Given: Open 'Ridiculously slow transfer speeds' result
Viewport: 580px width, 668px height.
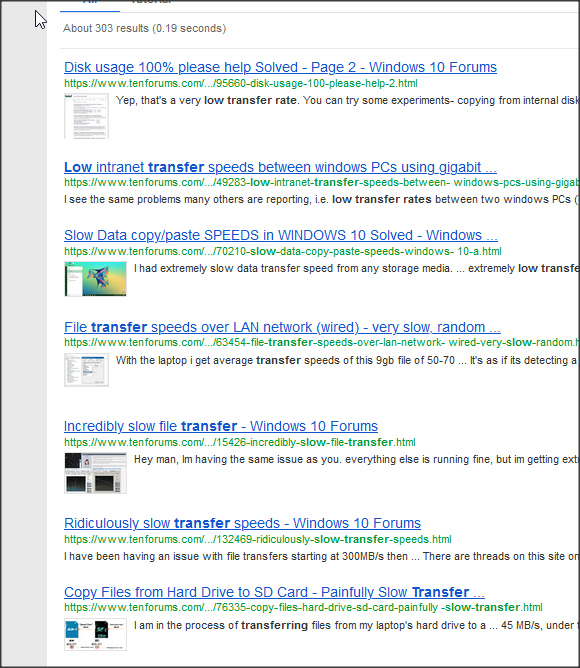Looking at the screenshot, I should (242, 523).
